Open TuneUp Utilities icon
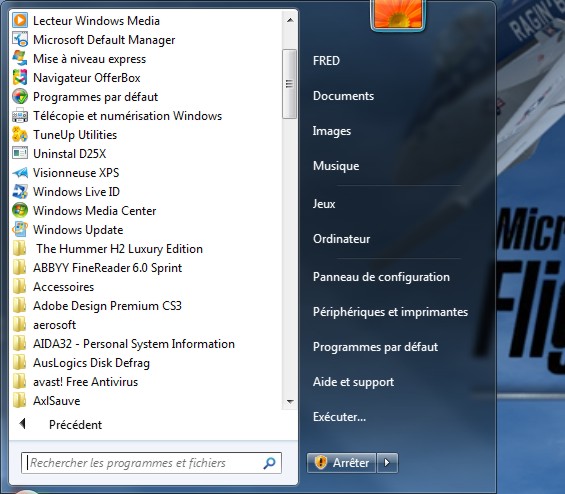Screen dimensions: 565x494 coord(19,134)
